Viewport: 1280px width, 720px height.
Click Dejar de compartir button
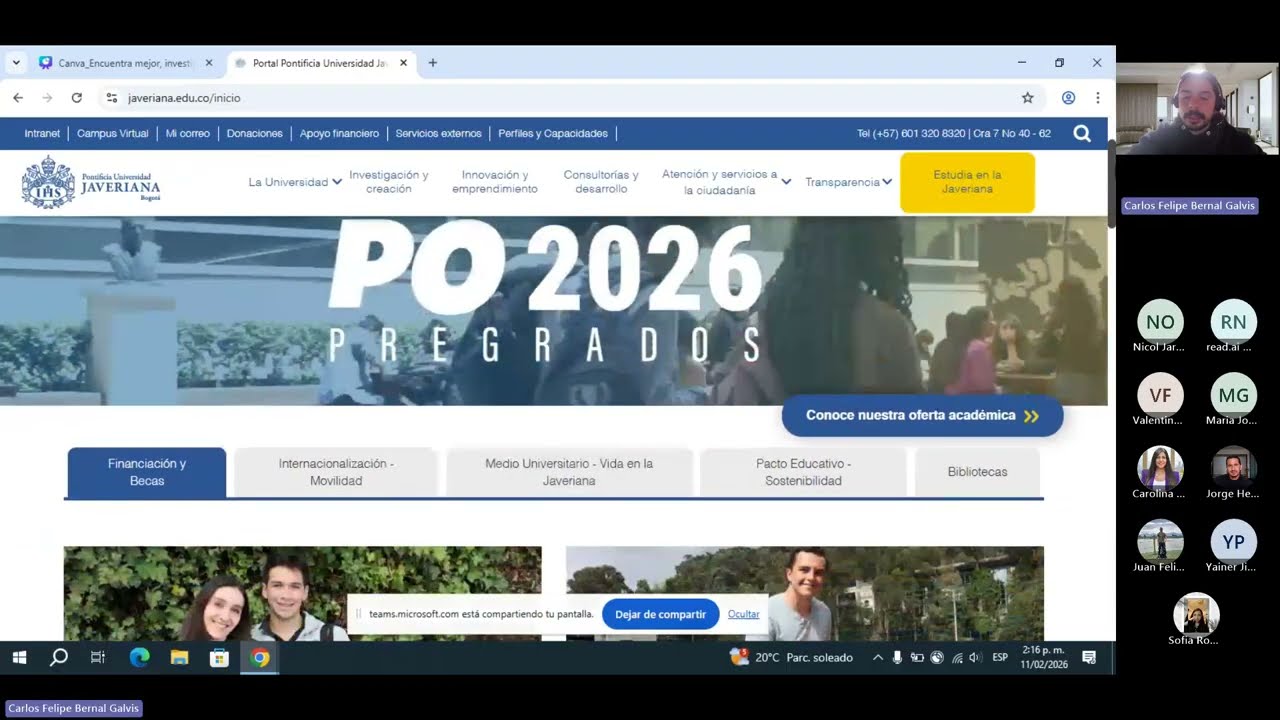(660, 614)
